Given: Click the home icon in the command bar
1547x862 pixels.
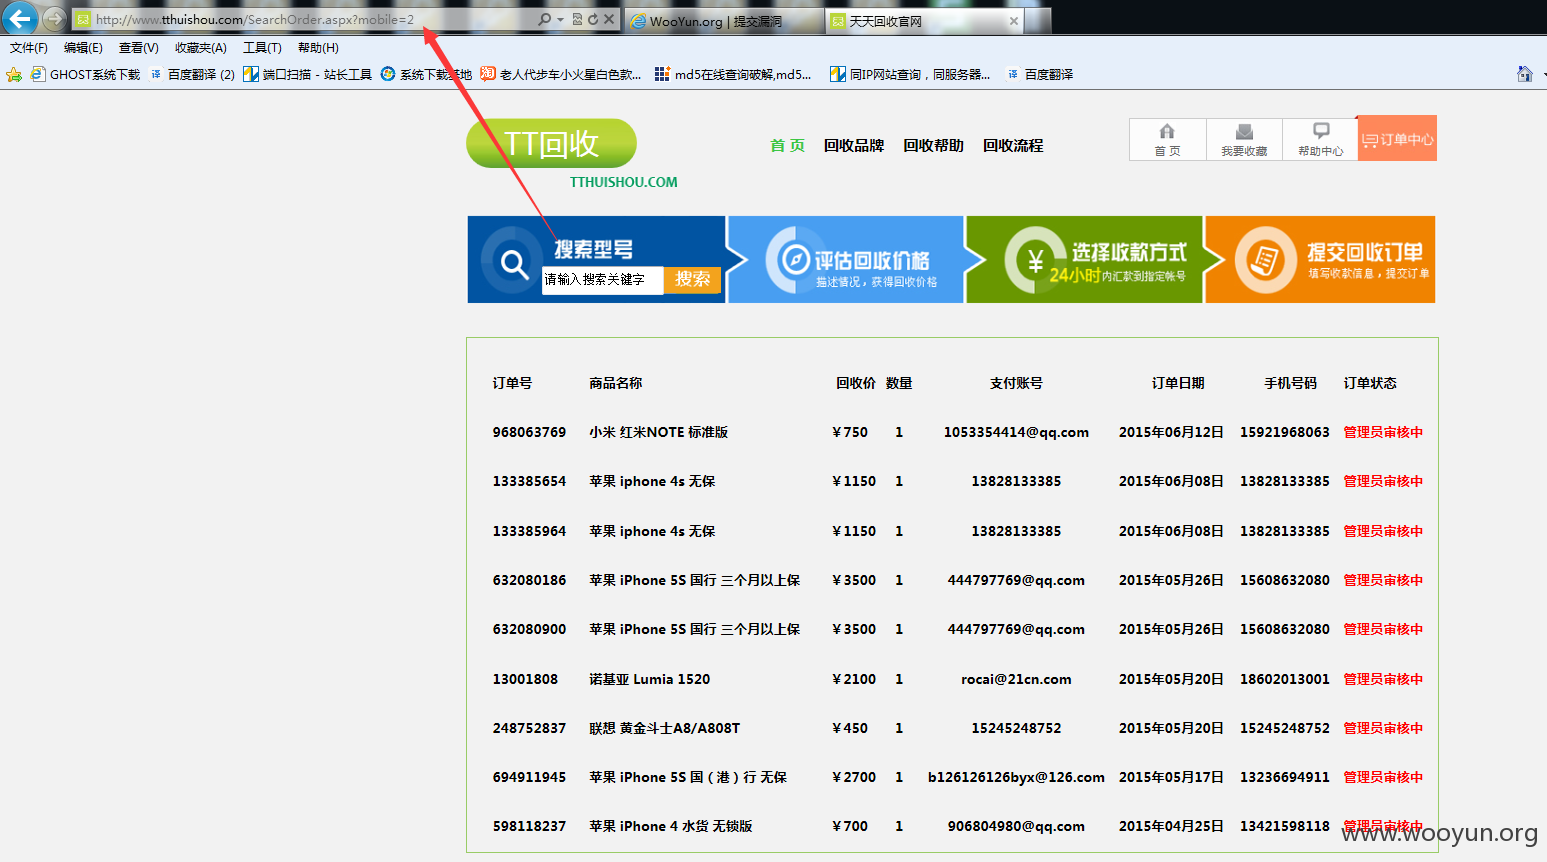Looking at the screenshot, I should pyautogui.click(x=1524, y=74).
